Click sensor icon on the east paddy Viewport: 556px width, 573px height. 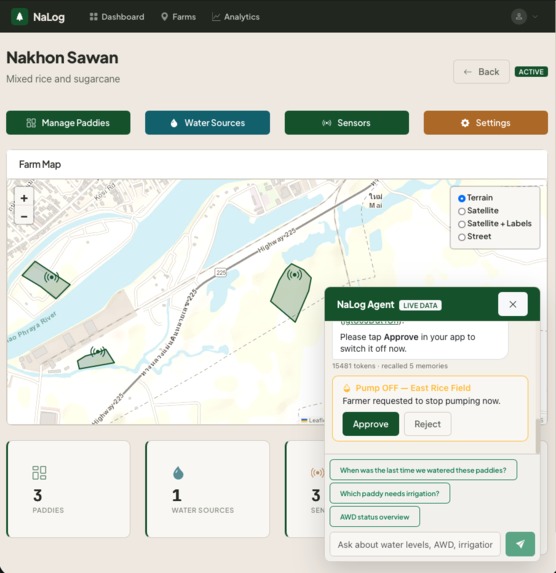click(294, 274)
